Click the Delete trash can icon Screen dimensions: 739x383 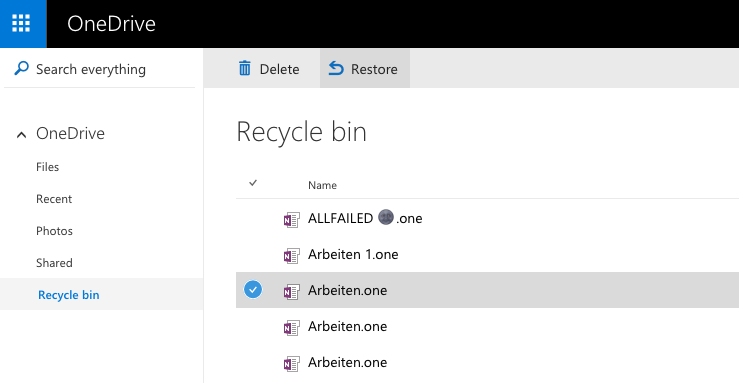coord(245,68)
